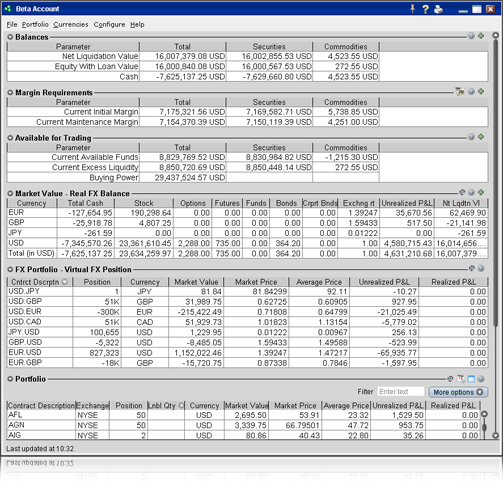Image resolution: width=504 pixels, height=488 pixels.
Task: Collapse the FX Portfolio - Virtual FX Position section
Action: pyautogui.click(x=10, y=269)
